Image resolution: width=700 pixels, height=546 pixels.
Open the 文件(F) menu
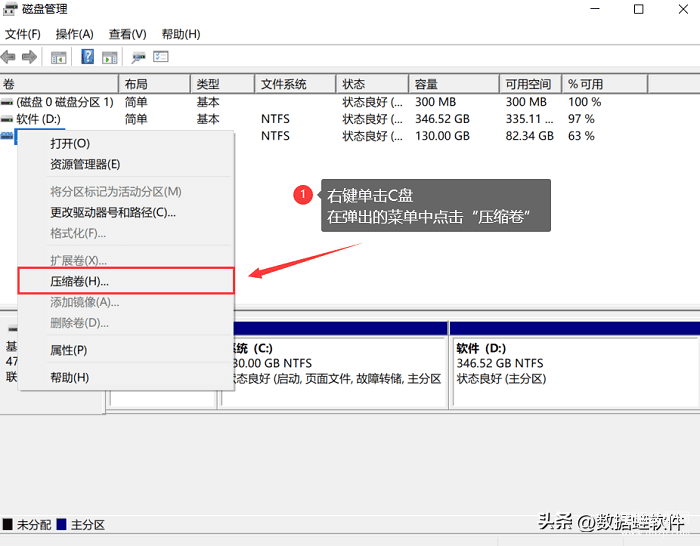(x=23, y=34)
